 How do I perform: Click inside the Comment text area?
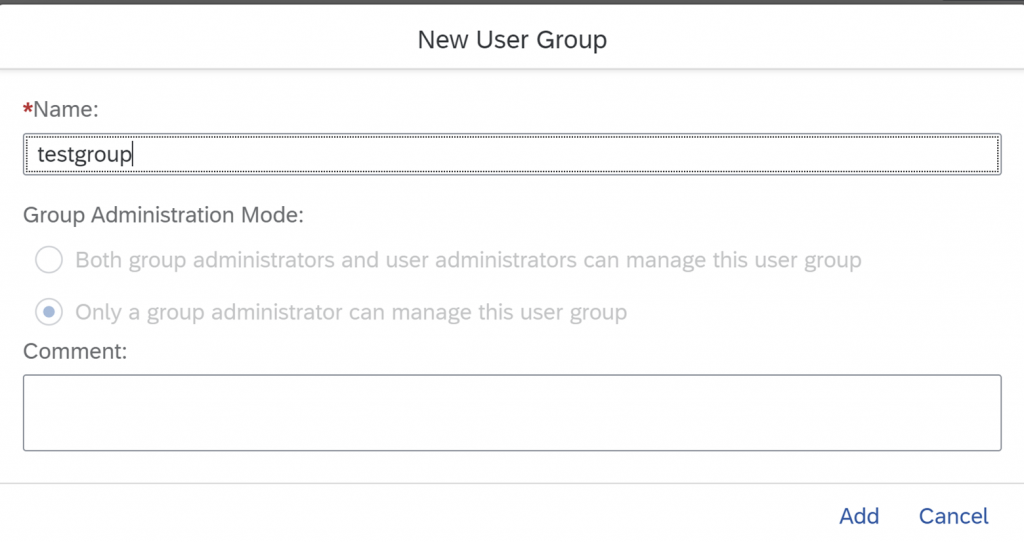(x=512, y=413)
